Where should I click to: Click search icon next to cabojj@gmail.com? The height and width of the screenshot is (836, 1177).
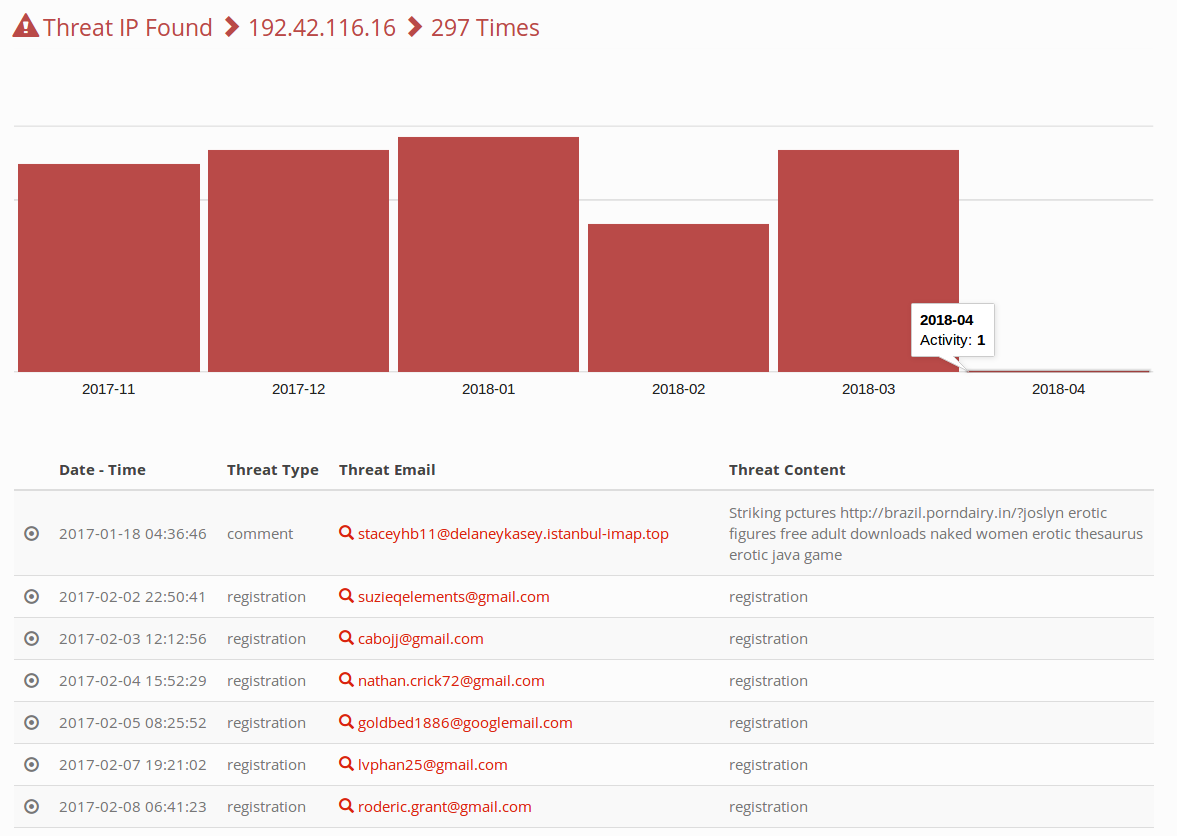click(x=346, y=638)
